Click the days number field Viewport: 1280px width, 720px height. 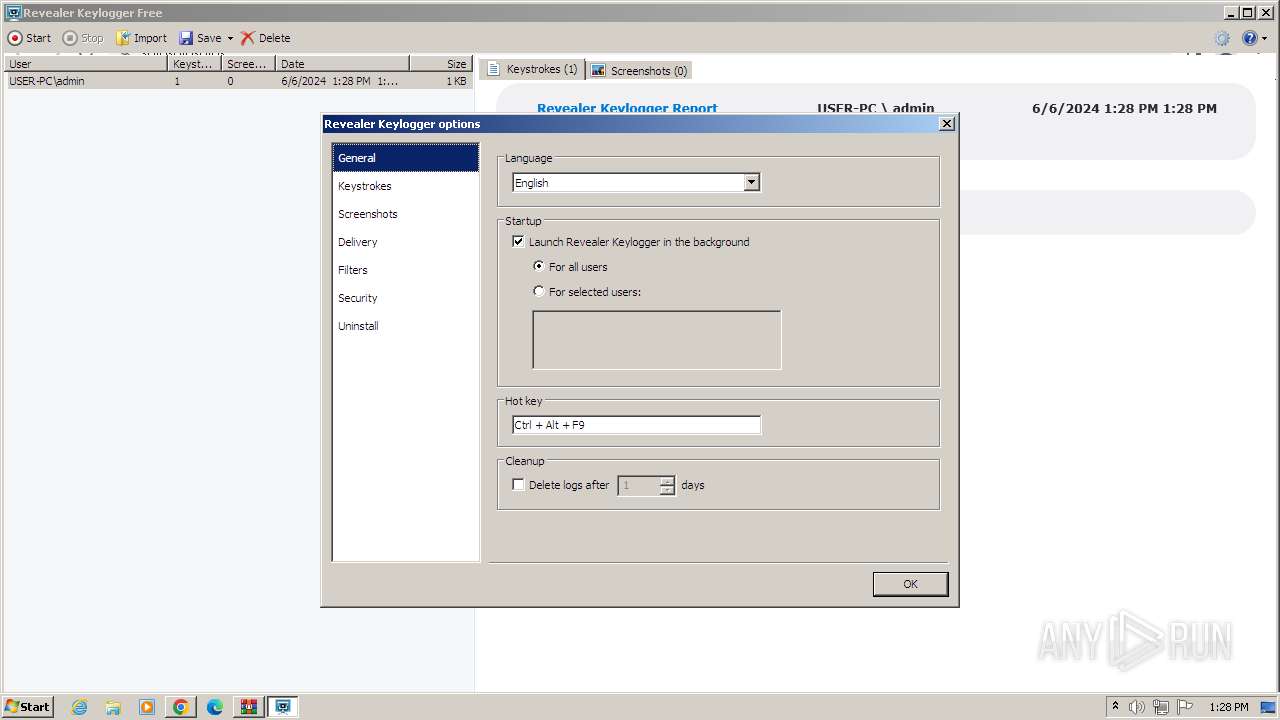point(638,485)
